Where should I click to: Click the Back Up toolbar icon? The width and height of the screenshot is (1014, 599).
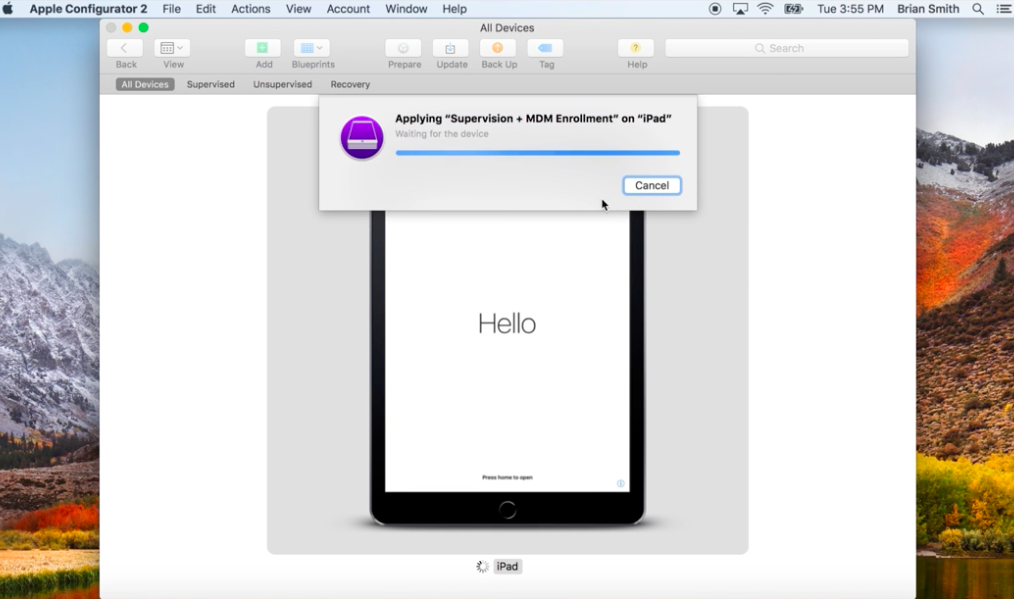click(498, 48)
